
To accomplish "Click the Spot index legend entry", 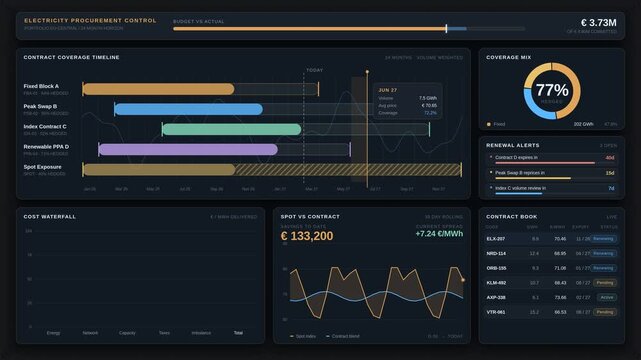I will tap(303, 336).
